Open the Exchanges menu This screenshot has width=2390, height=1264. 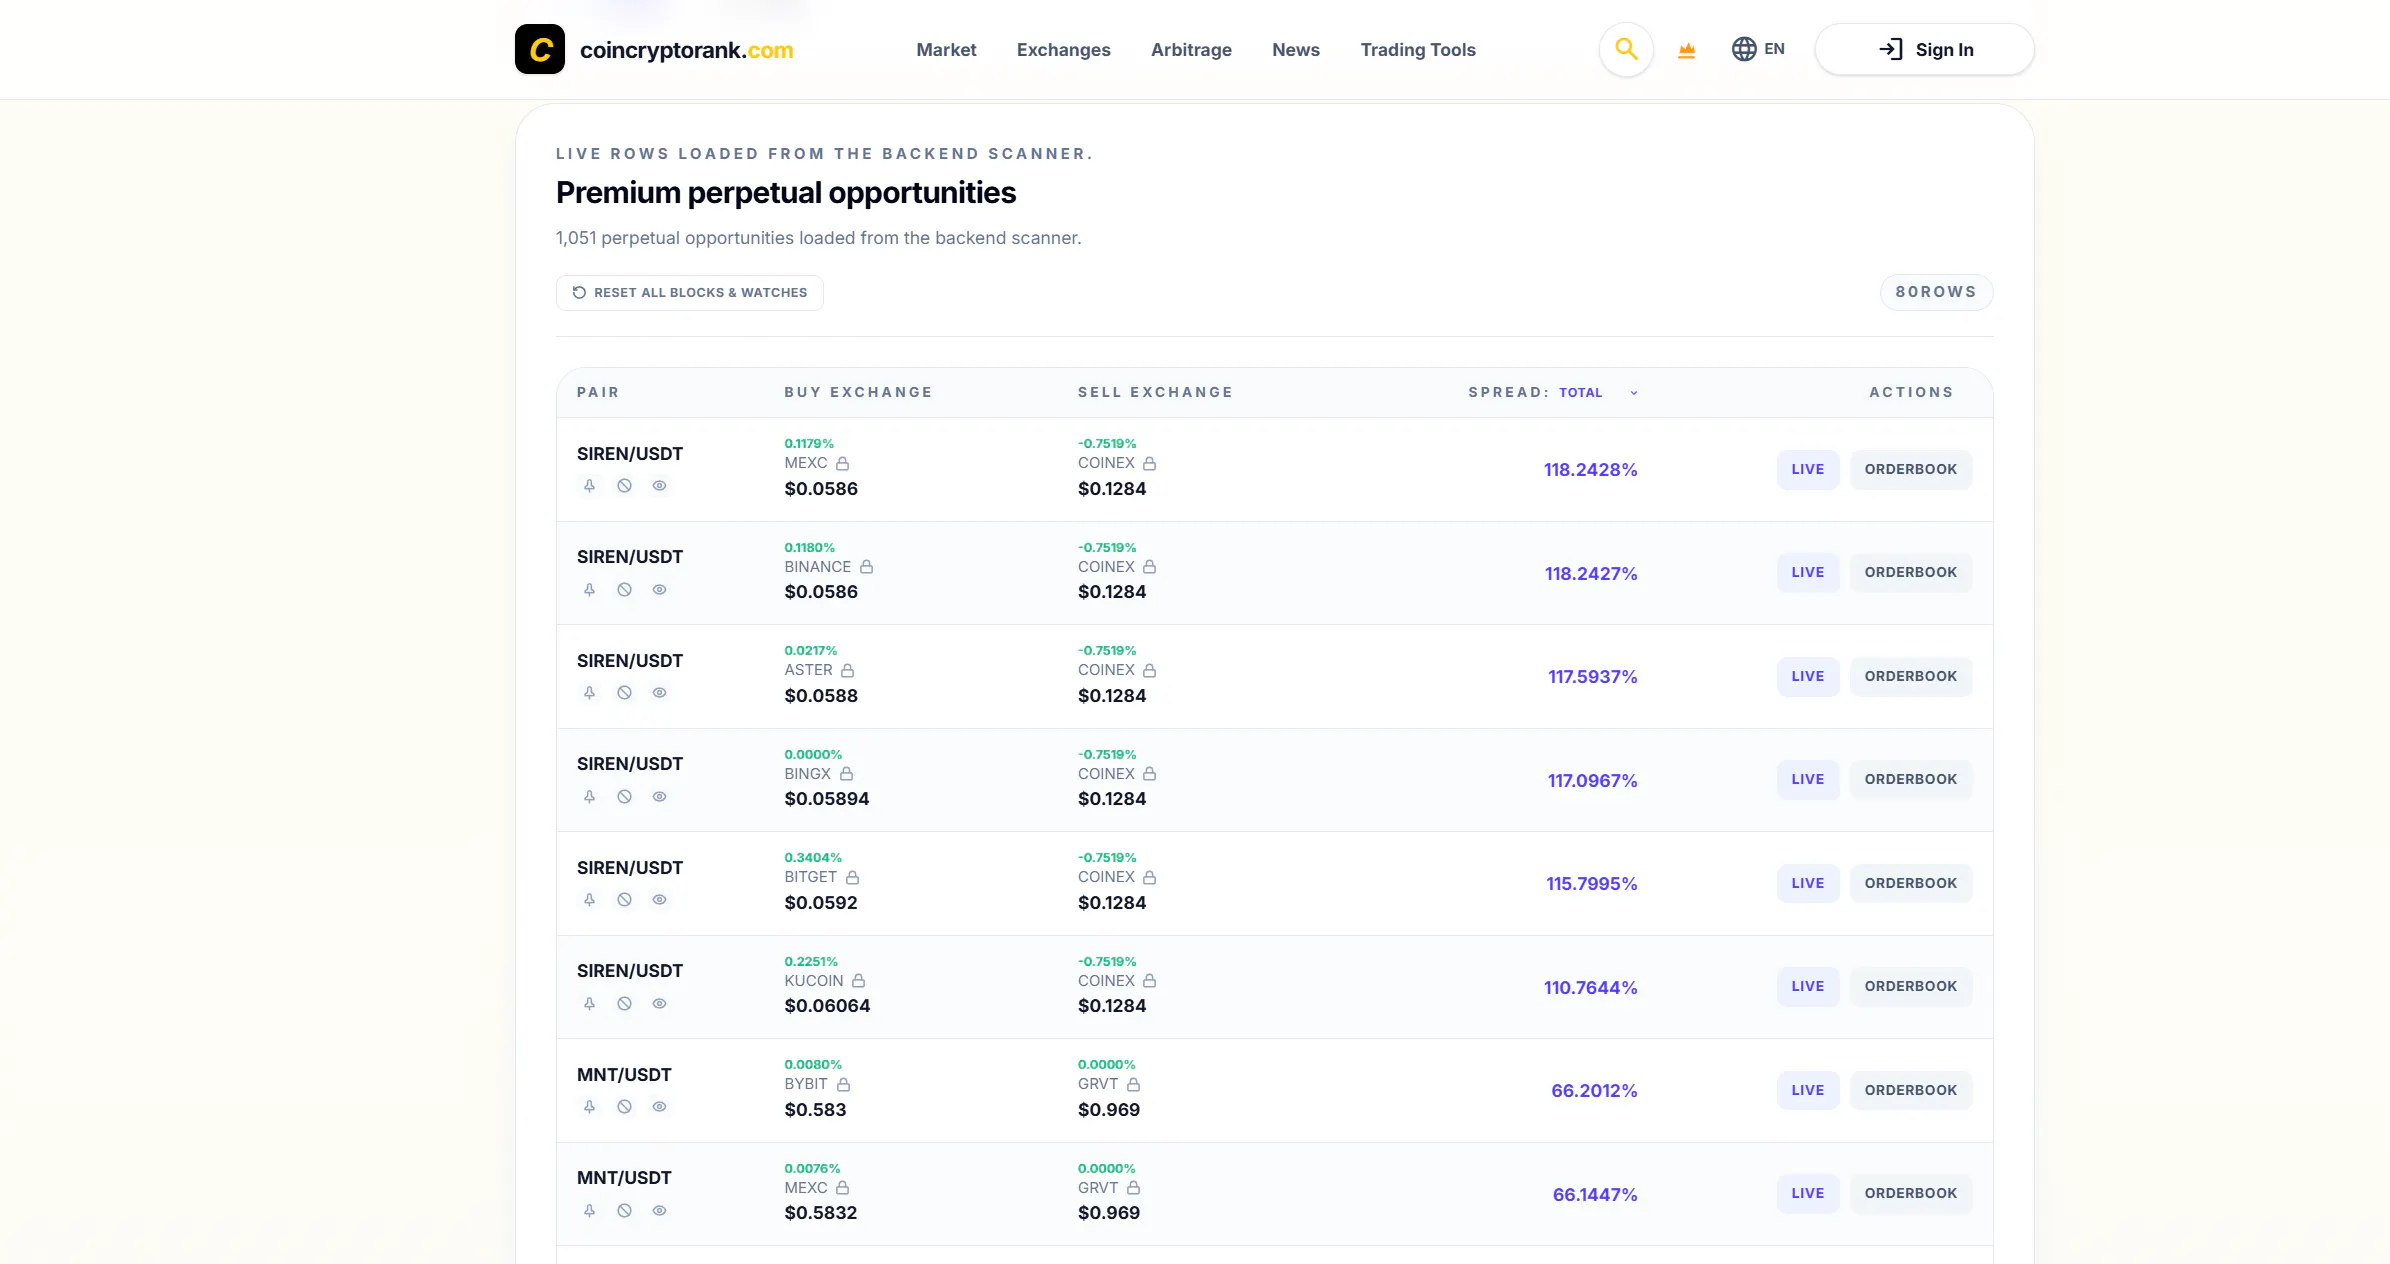click(x=1063, y=50)
